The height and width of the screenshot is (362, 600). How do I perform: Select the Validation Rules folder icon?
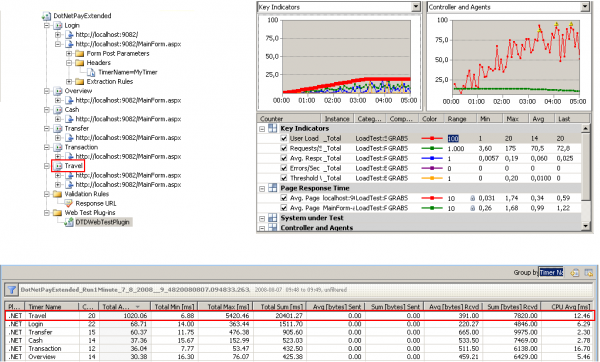point(57,194)
